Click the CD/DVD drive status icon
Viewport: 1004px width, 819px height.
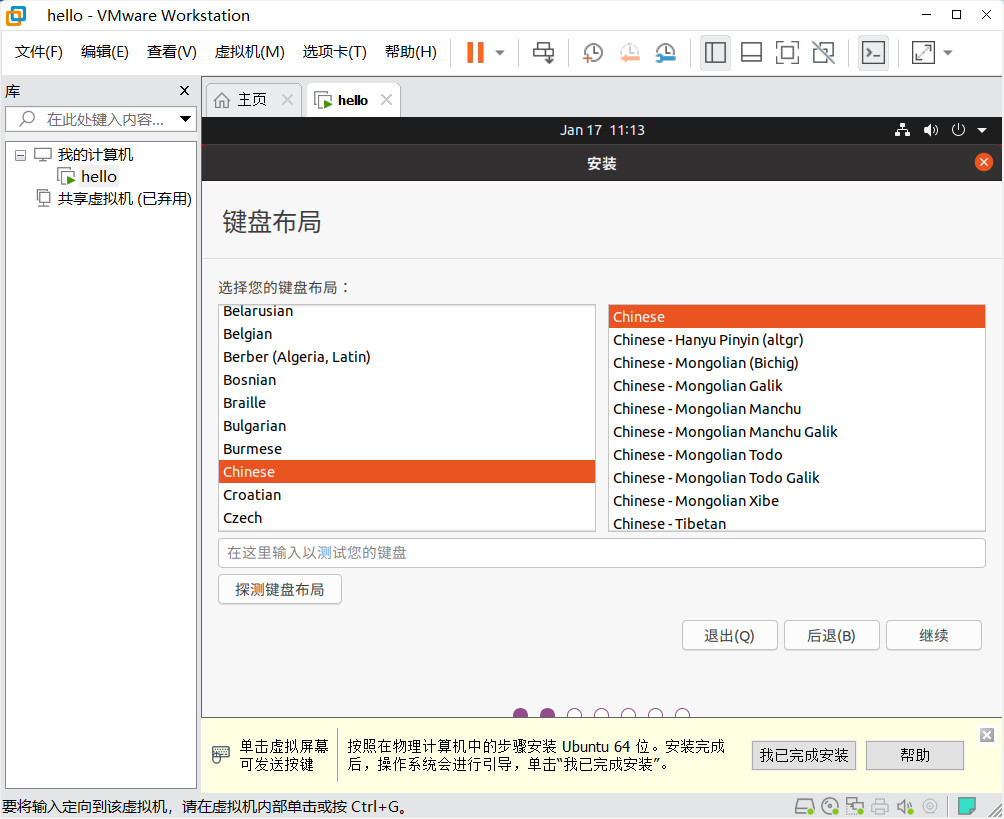click(x=830, y=806)
